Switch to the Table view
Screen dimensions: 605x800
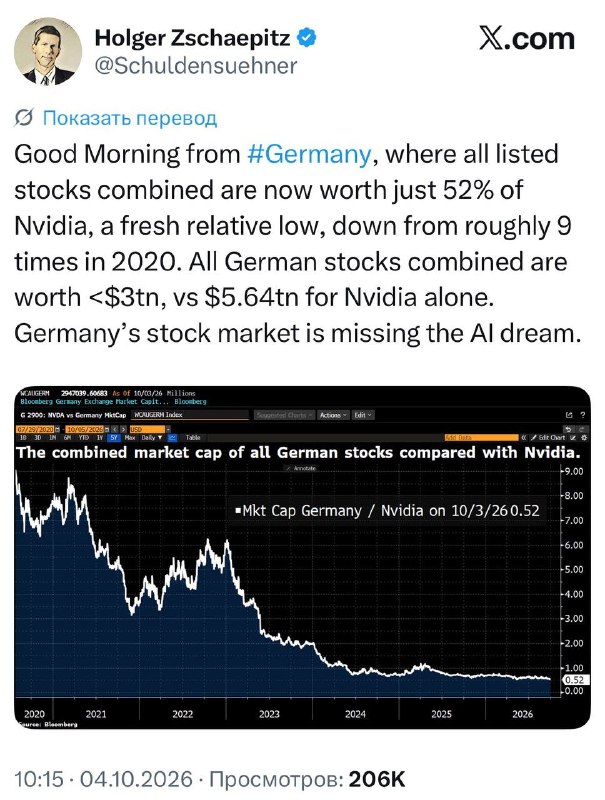[193, 438]
